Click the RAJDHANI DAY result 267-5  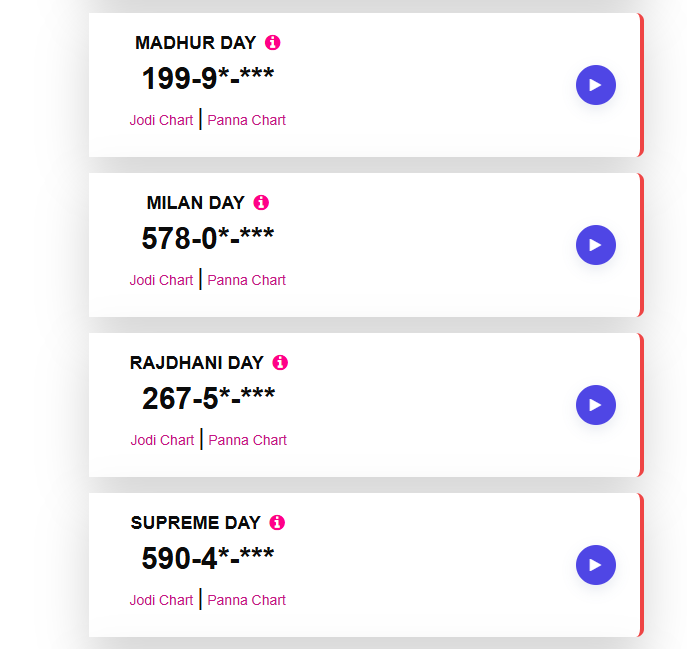click(x=208, y=399)
